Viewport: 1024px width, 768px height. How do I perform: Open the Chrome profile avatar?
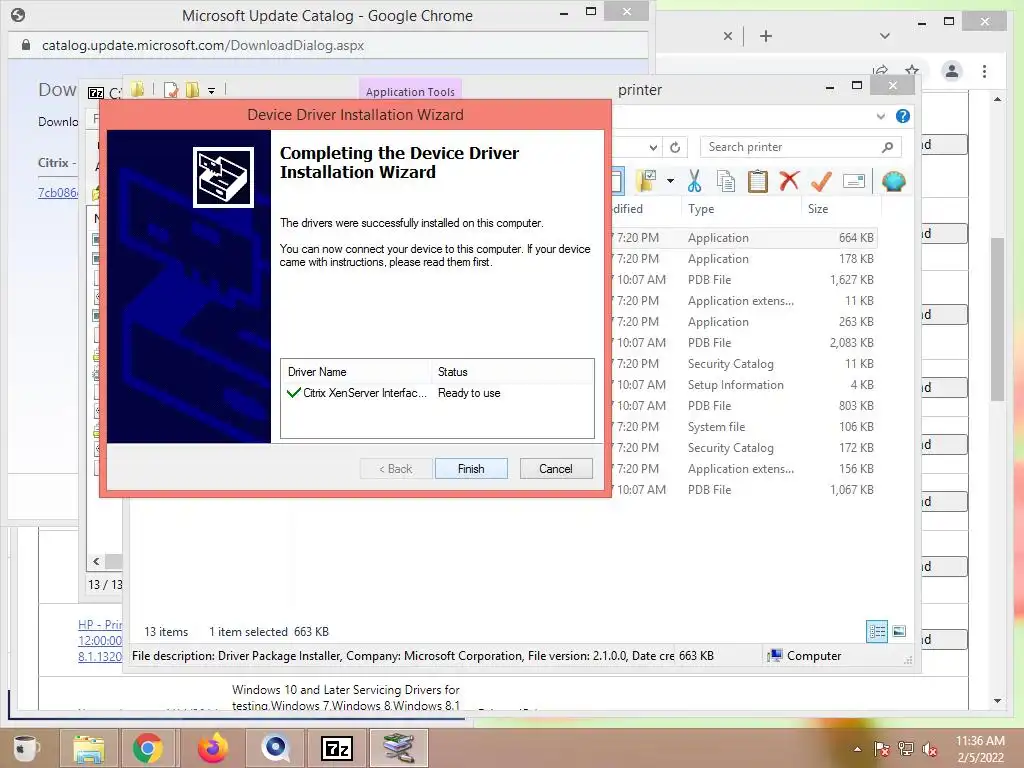click(952, 71)
